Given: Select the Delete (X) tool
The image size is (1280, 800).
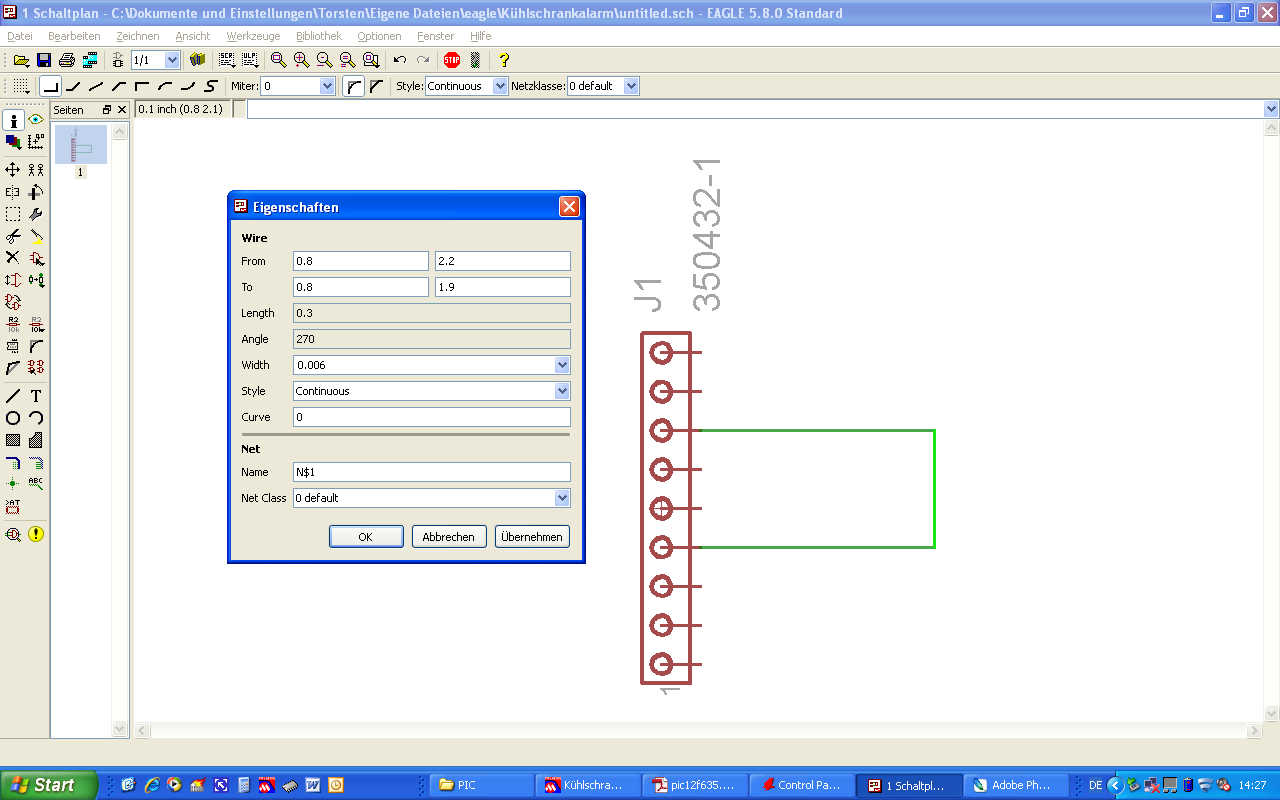Looking at the screenshot, I should [x=13, y=258].
